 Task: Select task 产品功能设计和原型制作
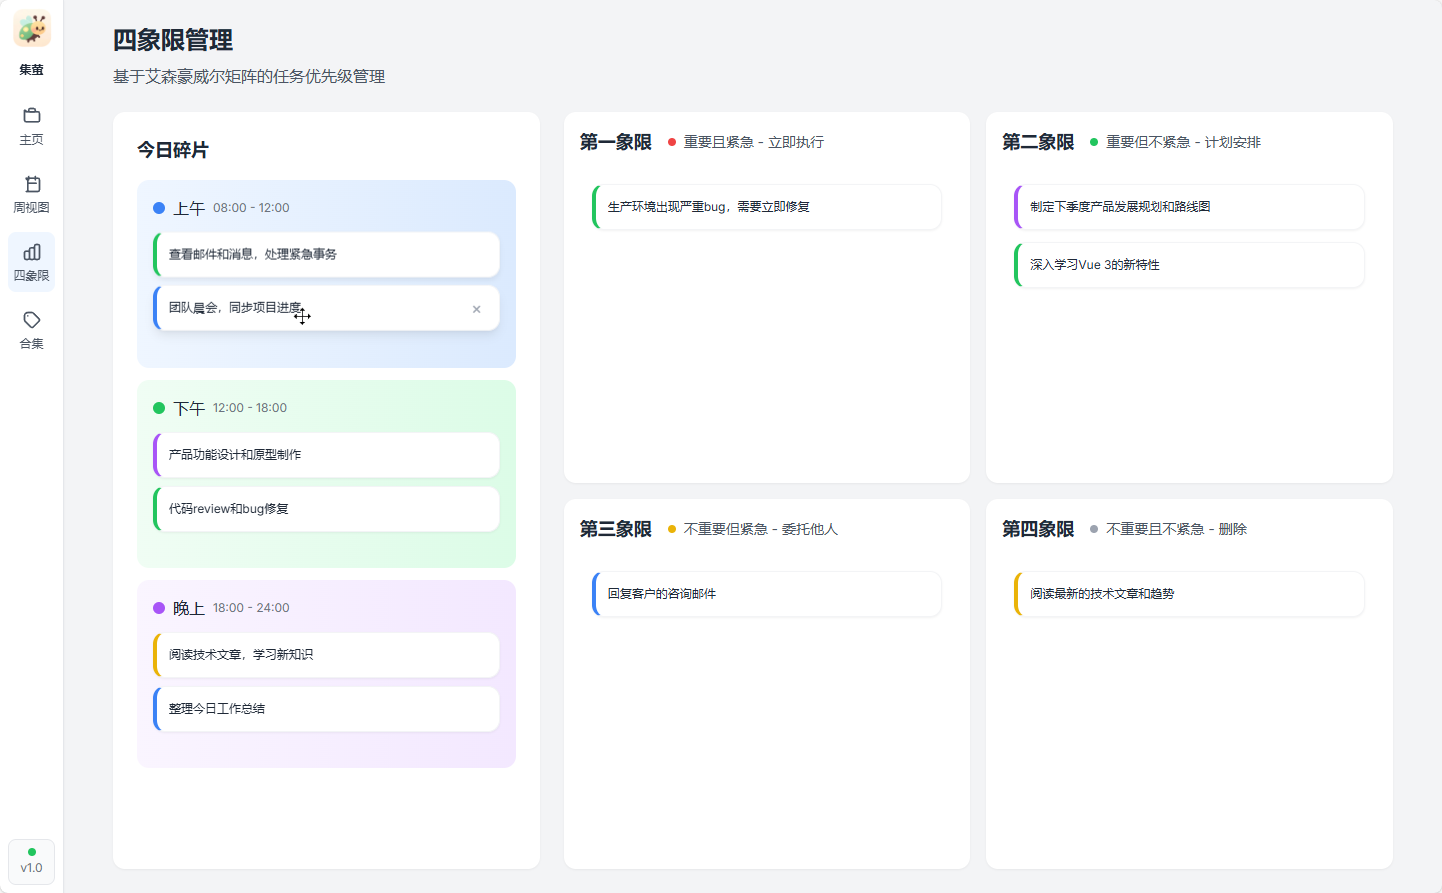point(327,455)
